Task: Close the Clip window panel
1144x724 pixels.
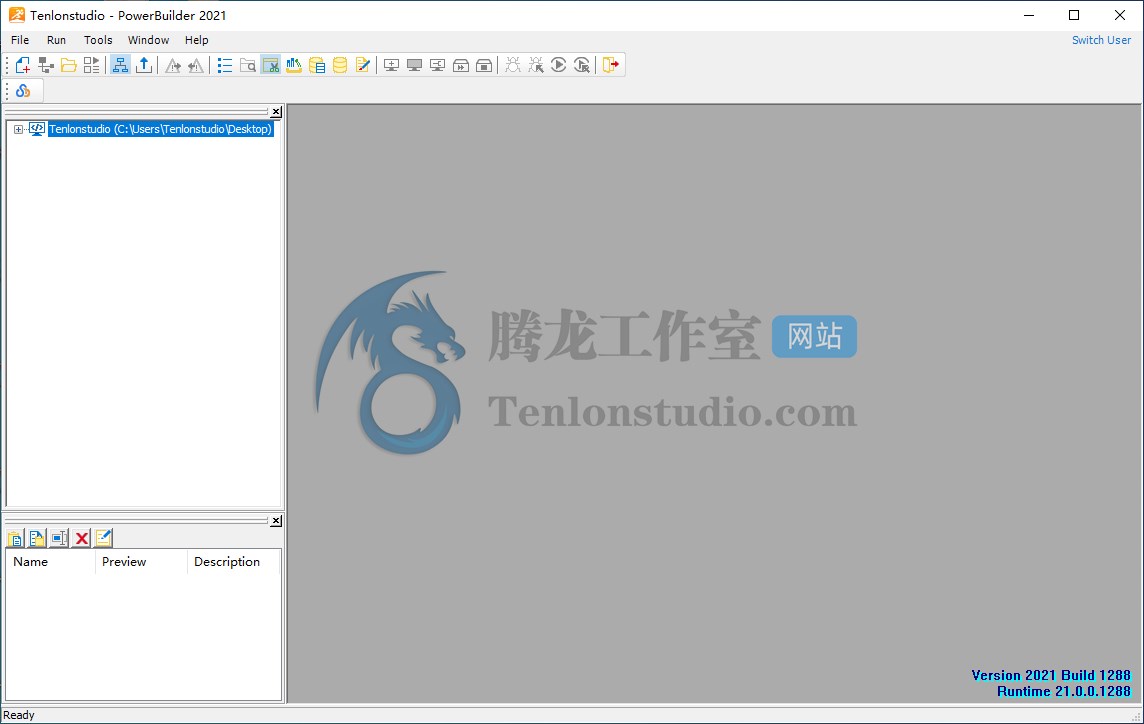Action: [277, 521]
